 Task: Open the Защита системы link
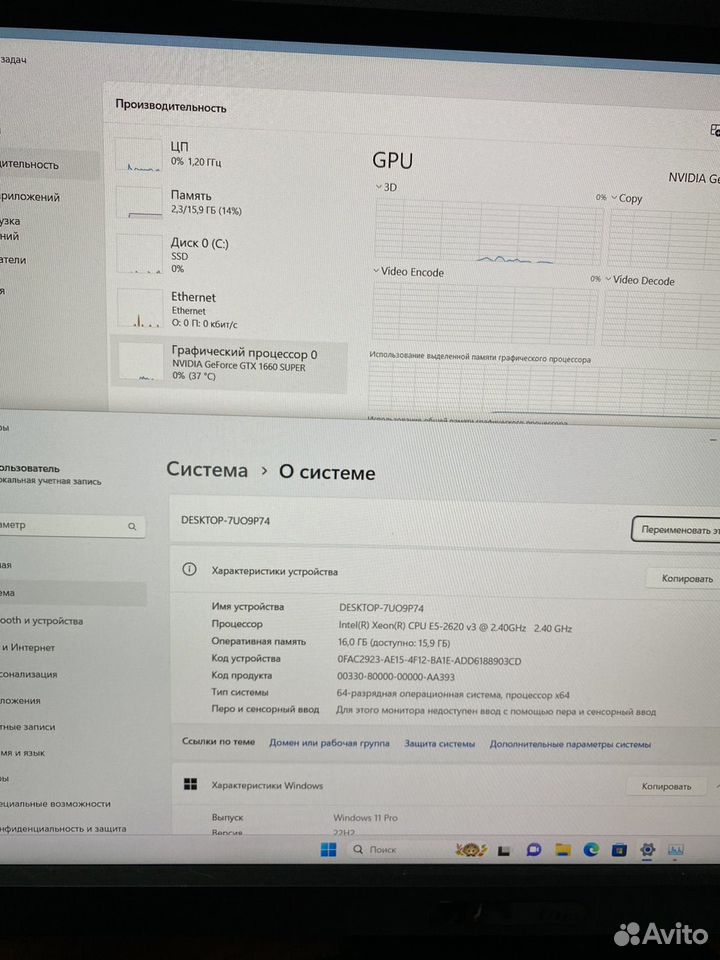click(x=440, y=744)
